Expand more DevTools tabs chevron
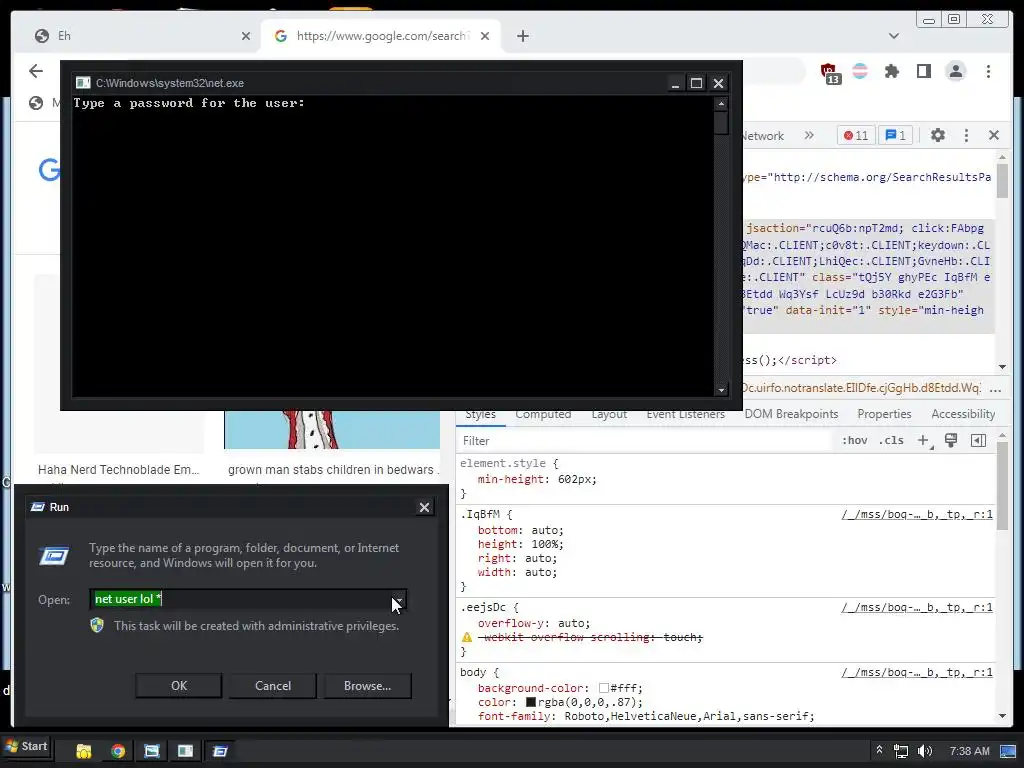 (809, 135)
